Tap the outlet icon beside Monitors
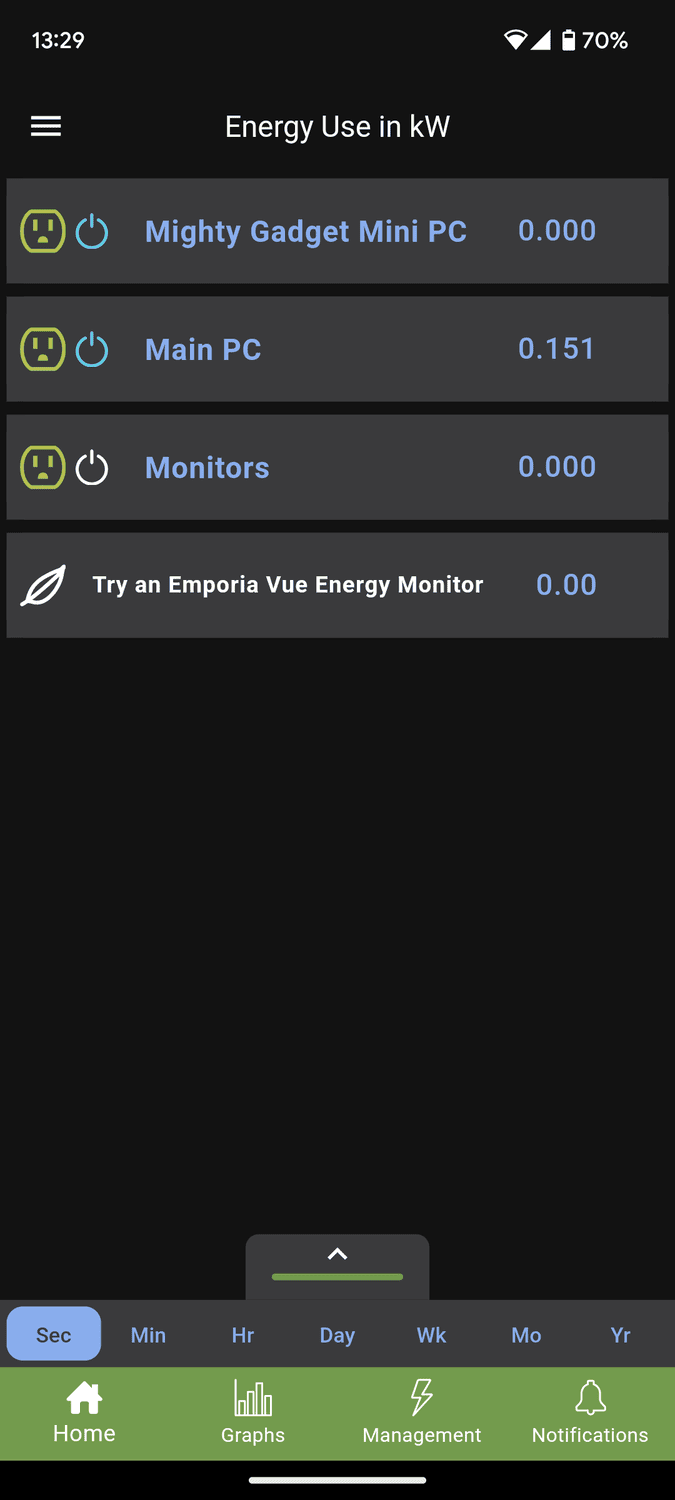Viewport: 675px width, 1500px height. click(43, 467)
